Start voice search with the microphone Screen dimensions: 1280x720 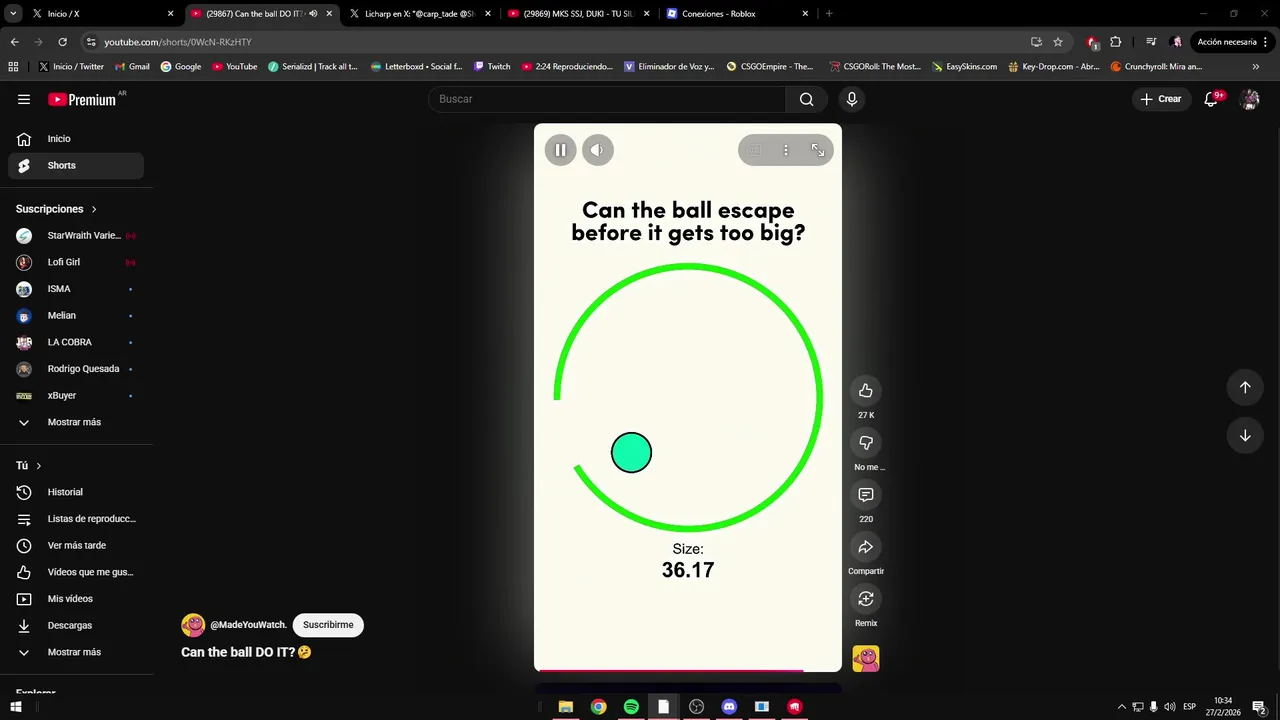coord(852,99)
